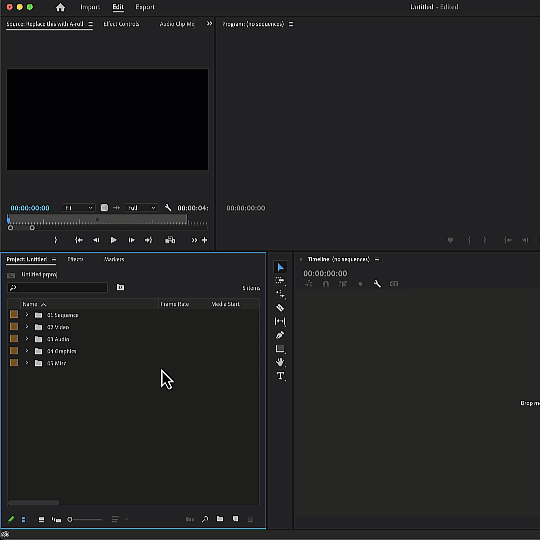This screenshot has height=540, width=540.
Task: Create new search bin from query icon
Action: click(x=120, y=287)
